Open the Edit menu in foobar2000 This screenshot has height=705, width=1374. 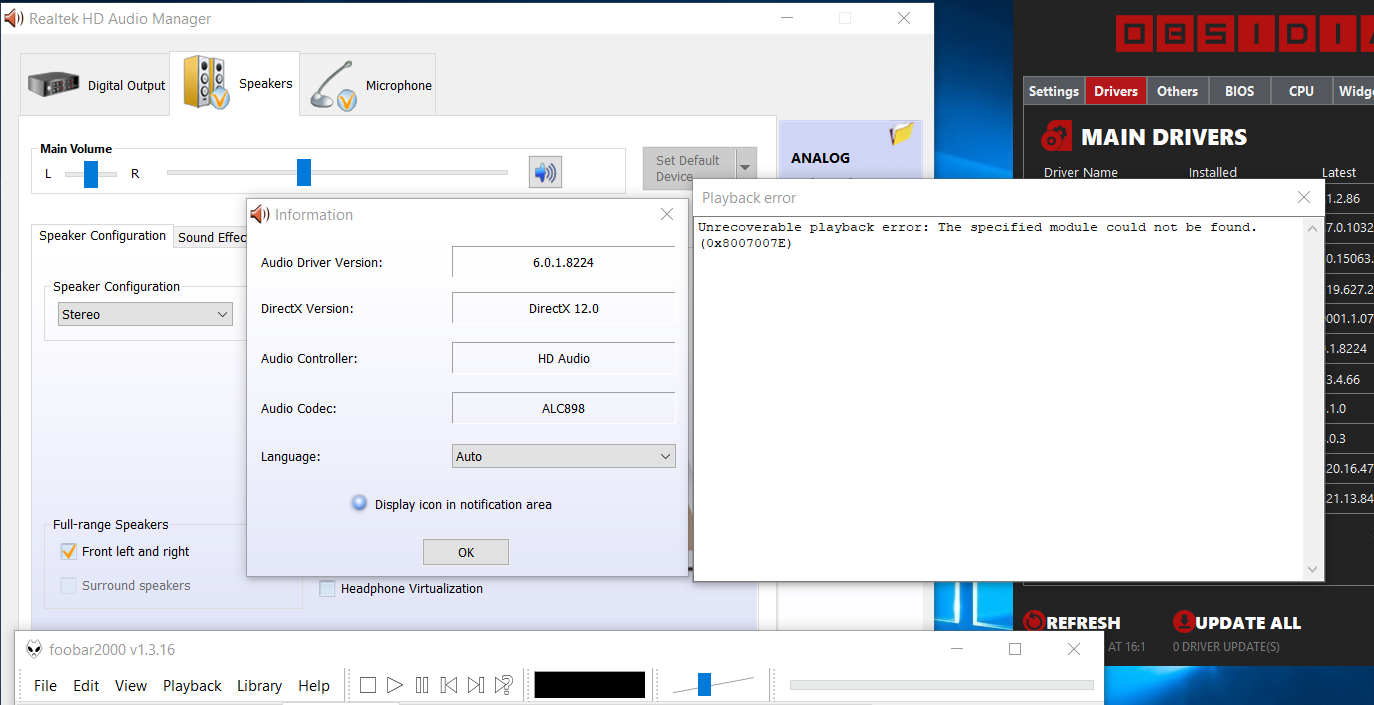pos(86,685)
